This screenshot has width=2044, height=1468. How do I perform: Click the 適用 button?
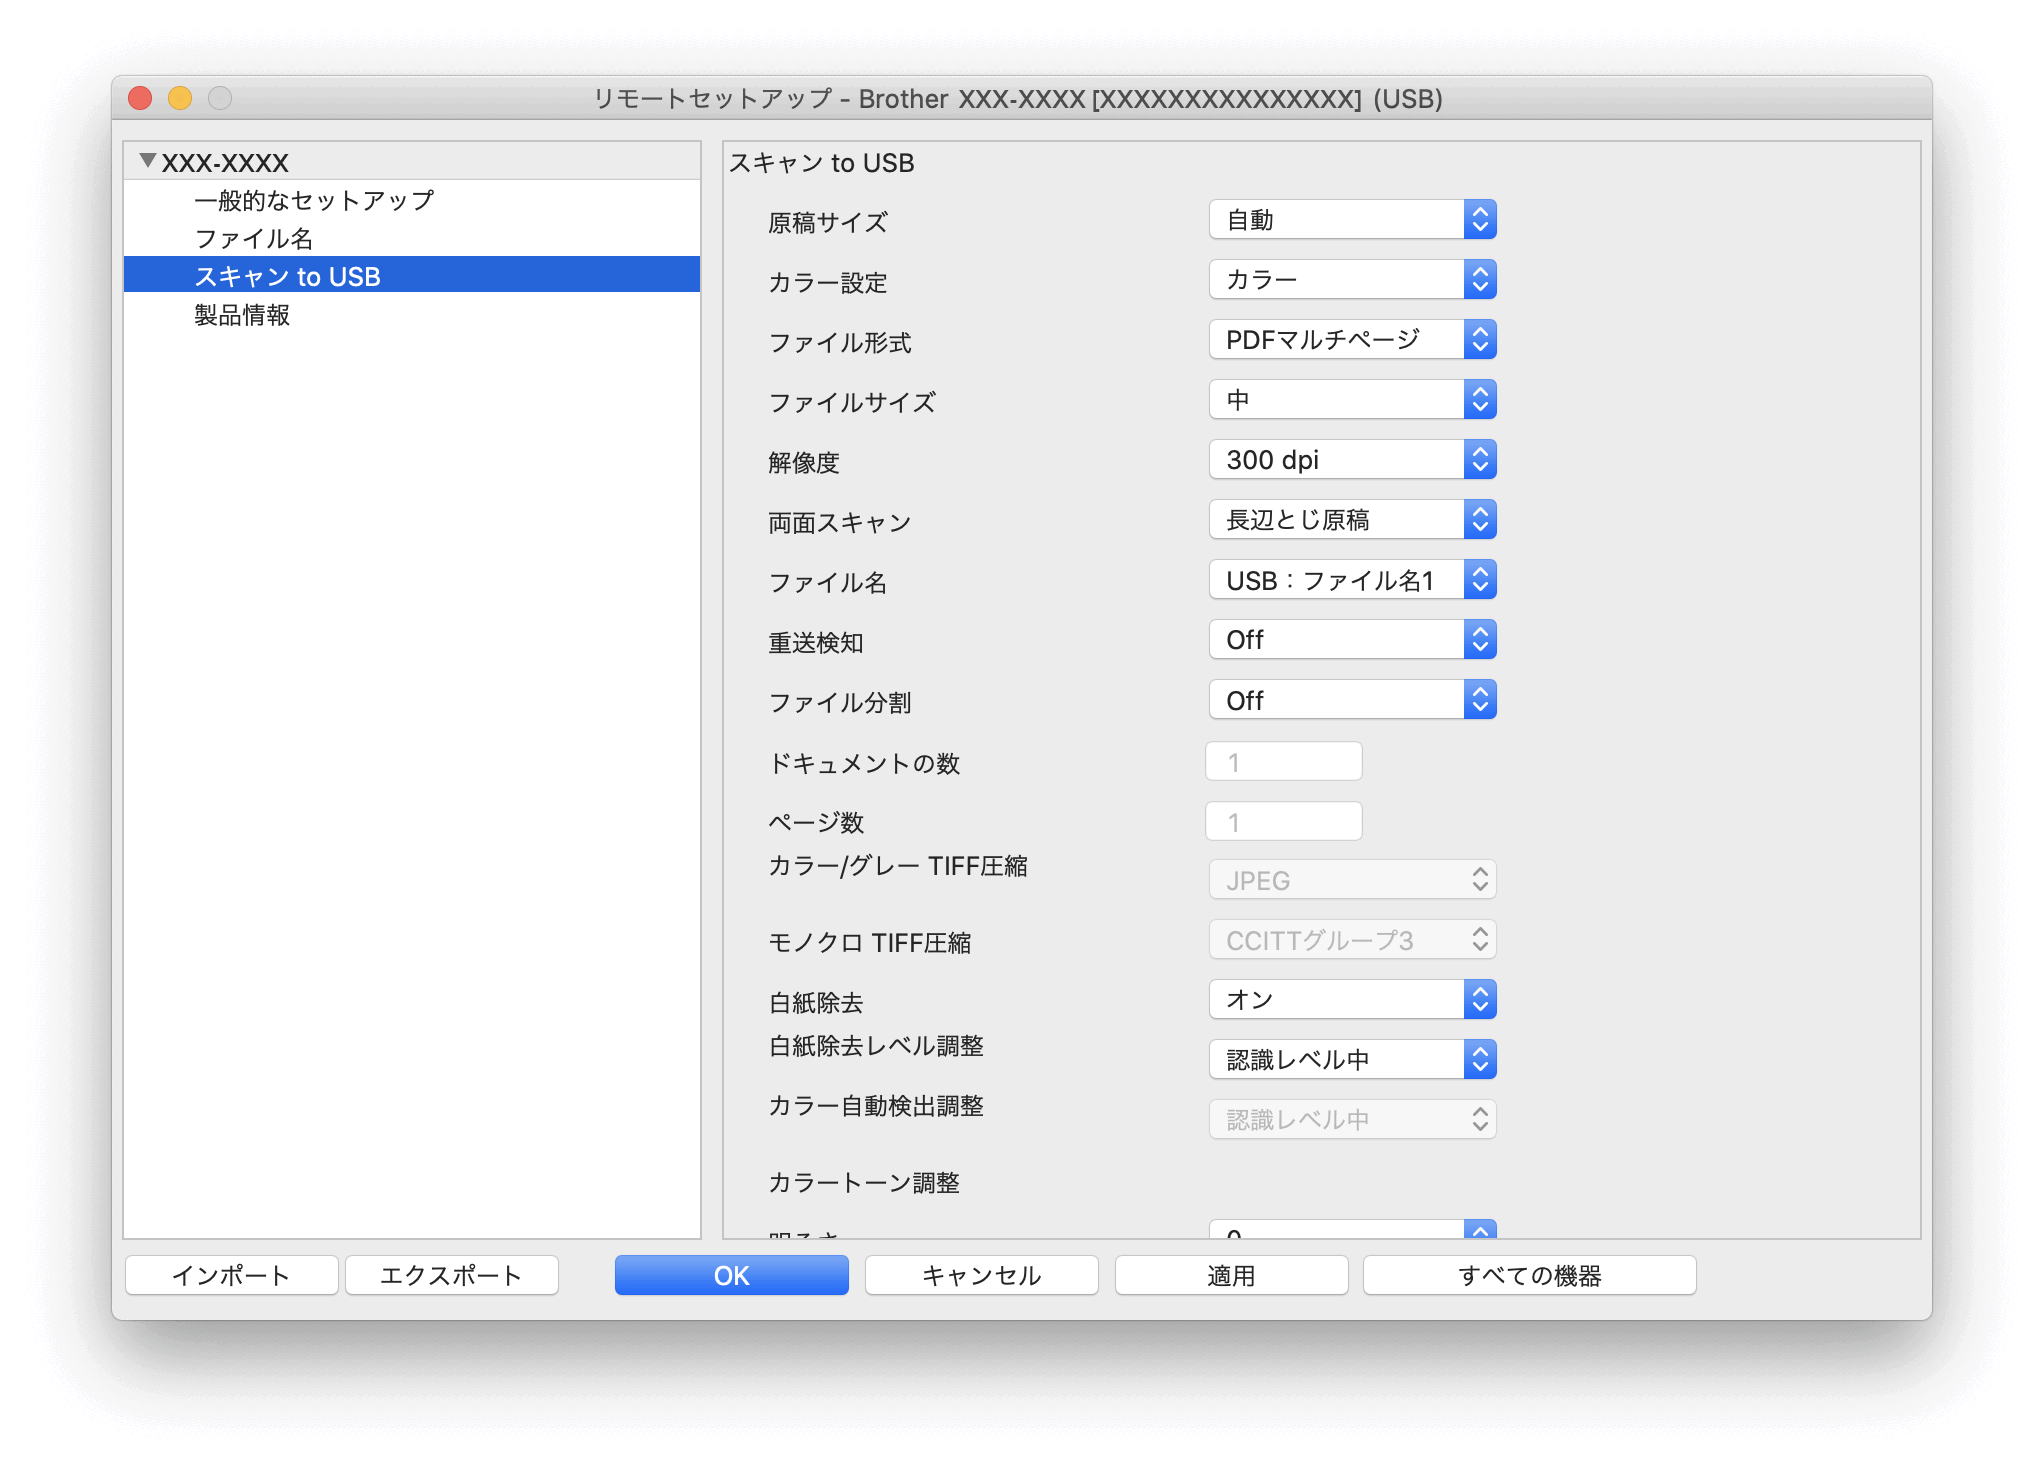click(x=1231, y=1275)
